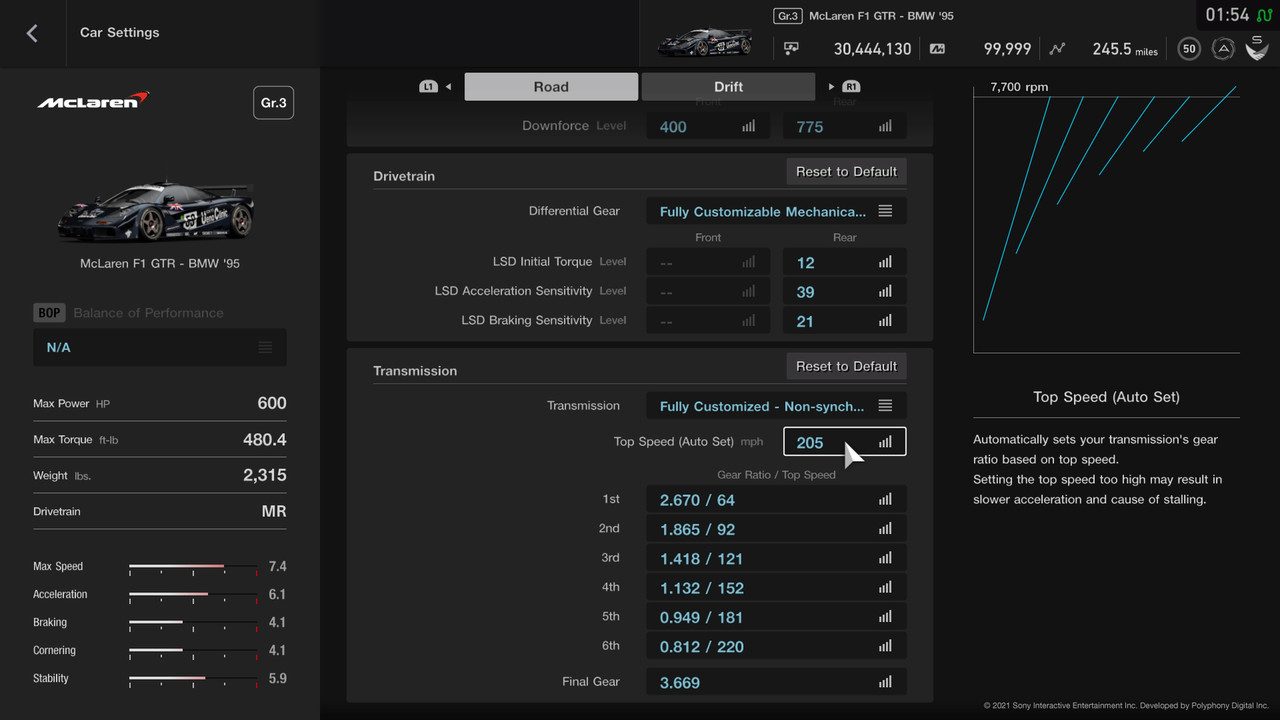The image size is (1280, 720).
Task: Click the R1 next-sheet arrow
Action: coord(845,87)
